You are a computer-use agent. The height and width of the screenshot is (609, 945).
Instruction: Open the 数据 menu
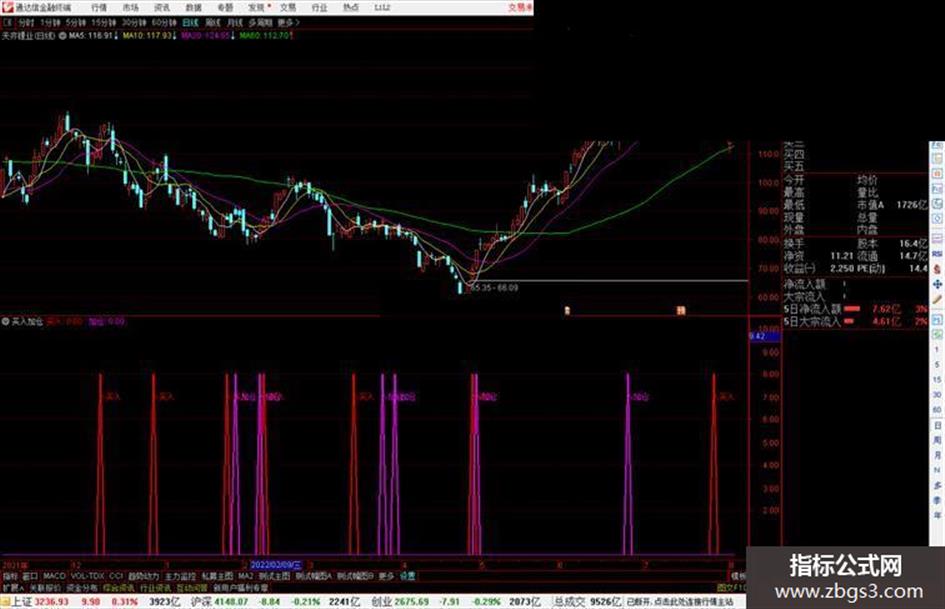(193, 8)
